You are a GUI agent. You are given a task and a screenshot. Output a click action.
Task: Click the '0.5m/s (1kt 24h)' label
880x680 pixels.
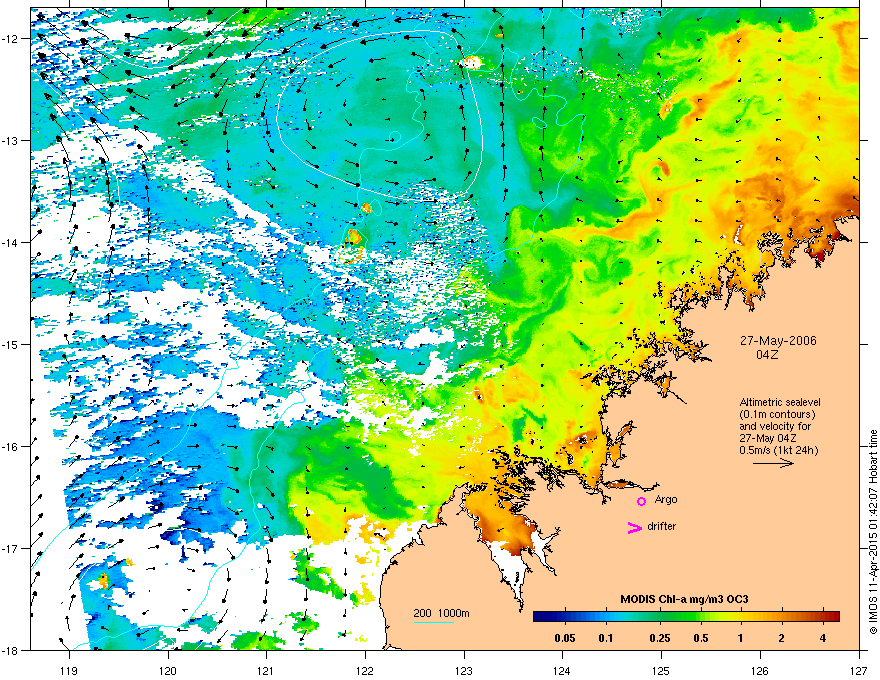tap(778, 450)
